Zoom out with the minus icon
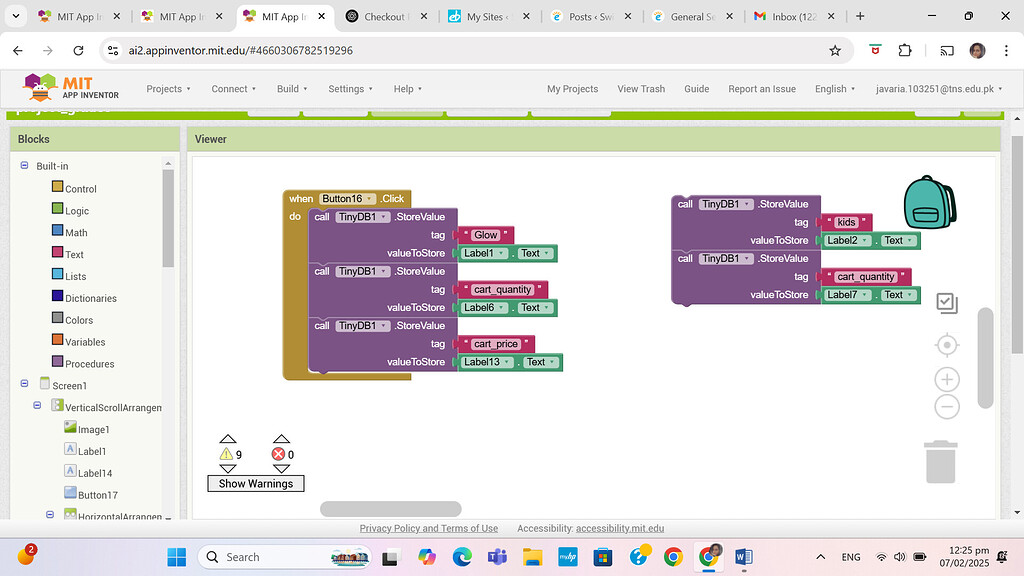The image size is (1024, 576). click(946, 407)
